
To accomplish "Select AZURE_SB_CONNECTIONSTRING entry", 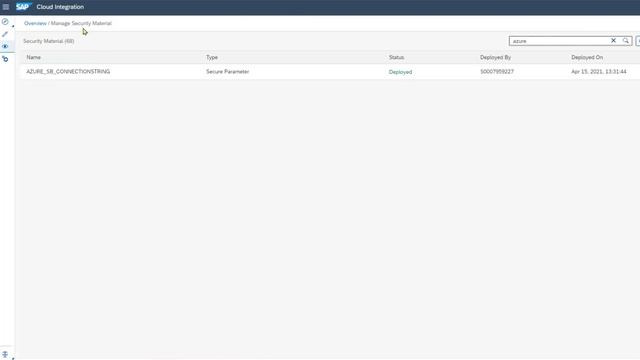I will click(68, 71).
